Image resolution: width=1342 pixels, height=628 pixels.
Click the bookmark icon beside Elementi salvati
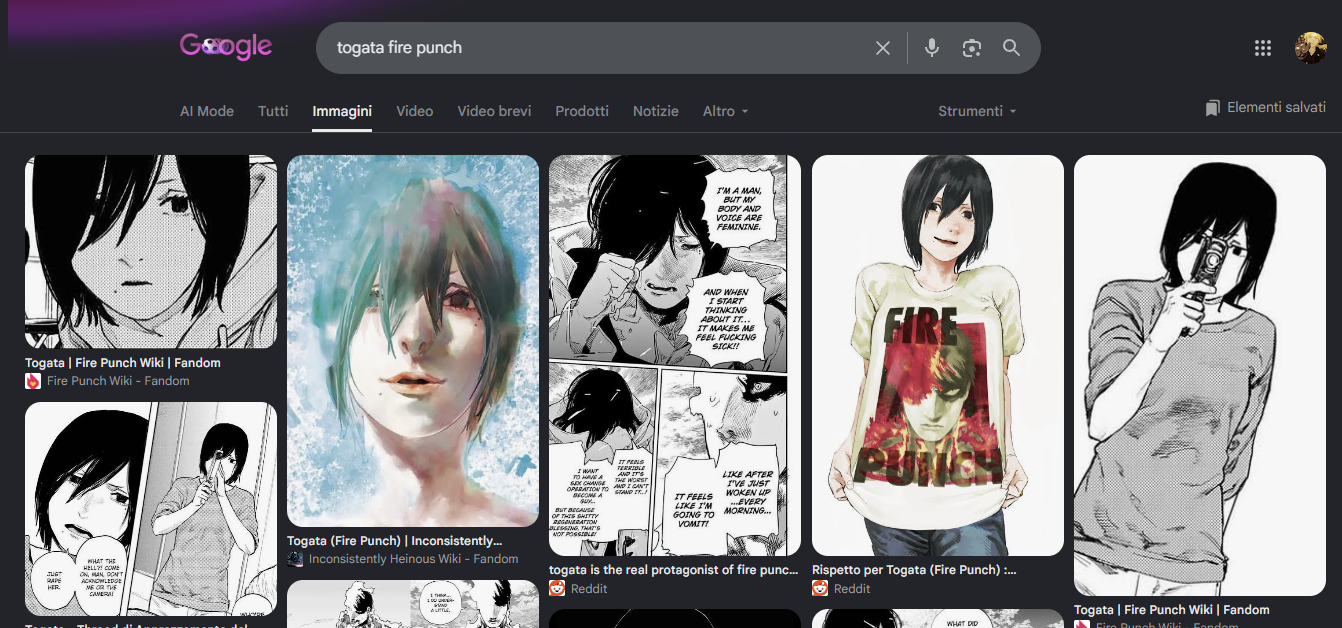[x=1213, y=108]
